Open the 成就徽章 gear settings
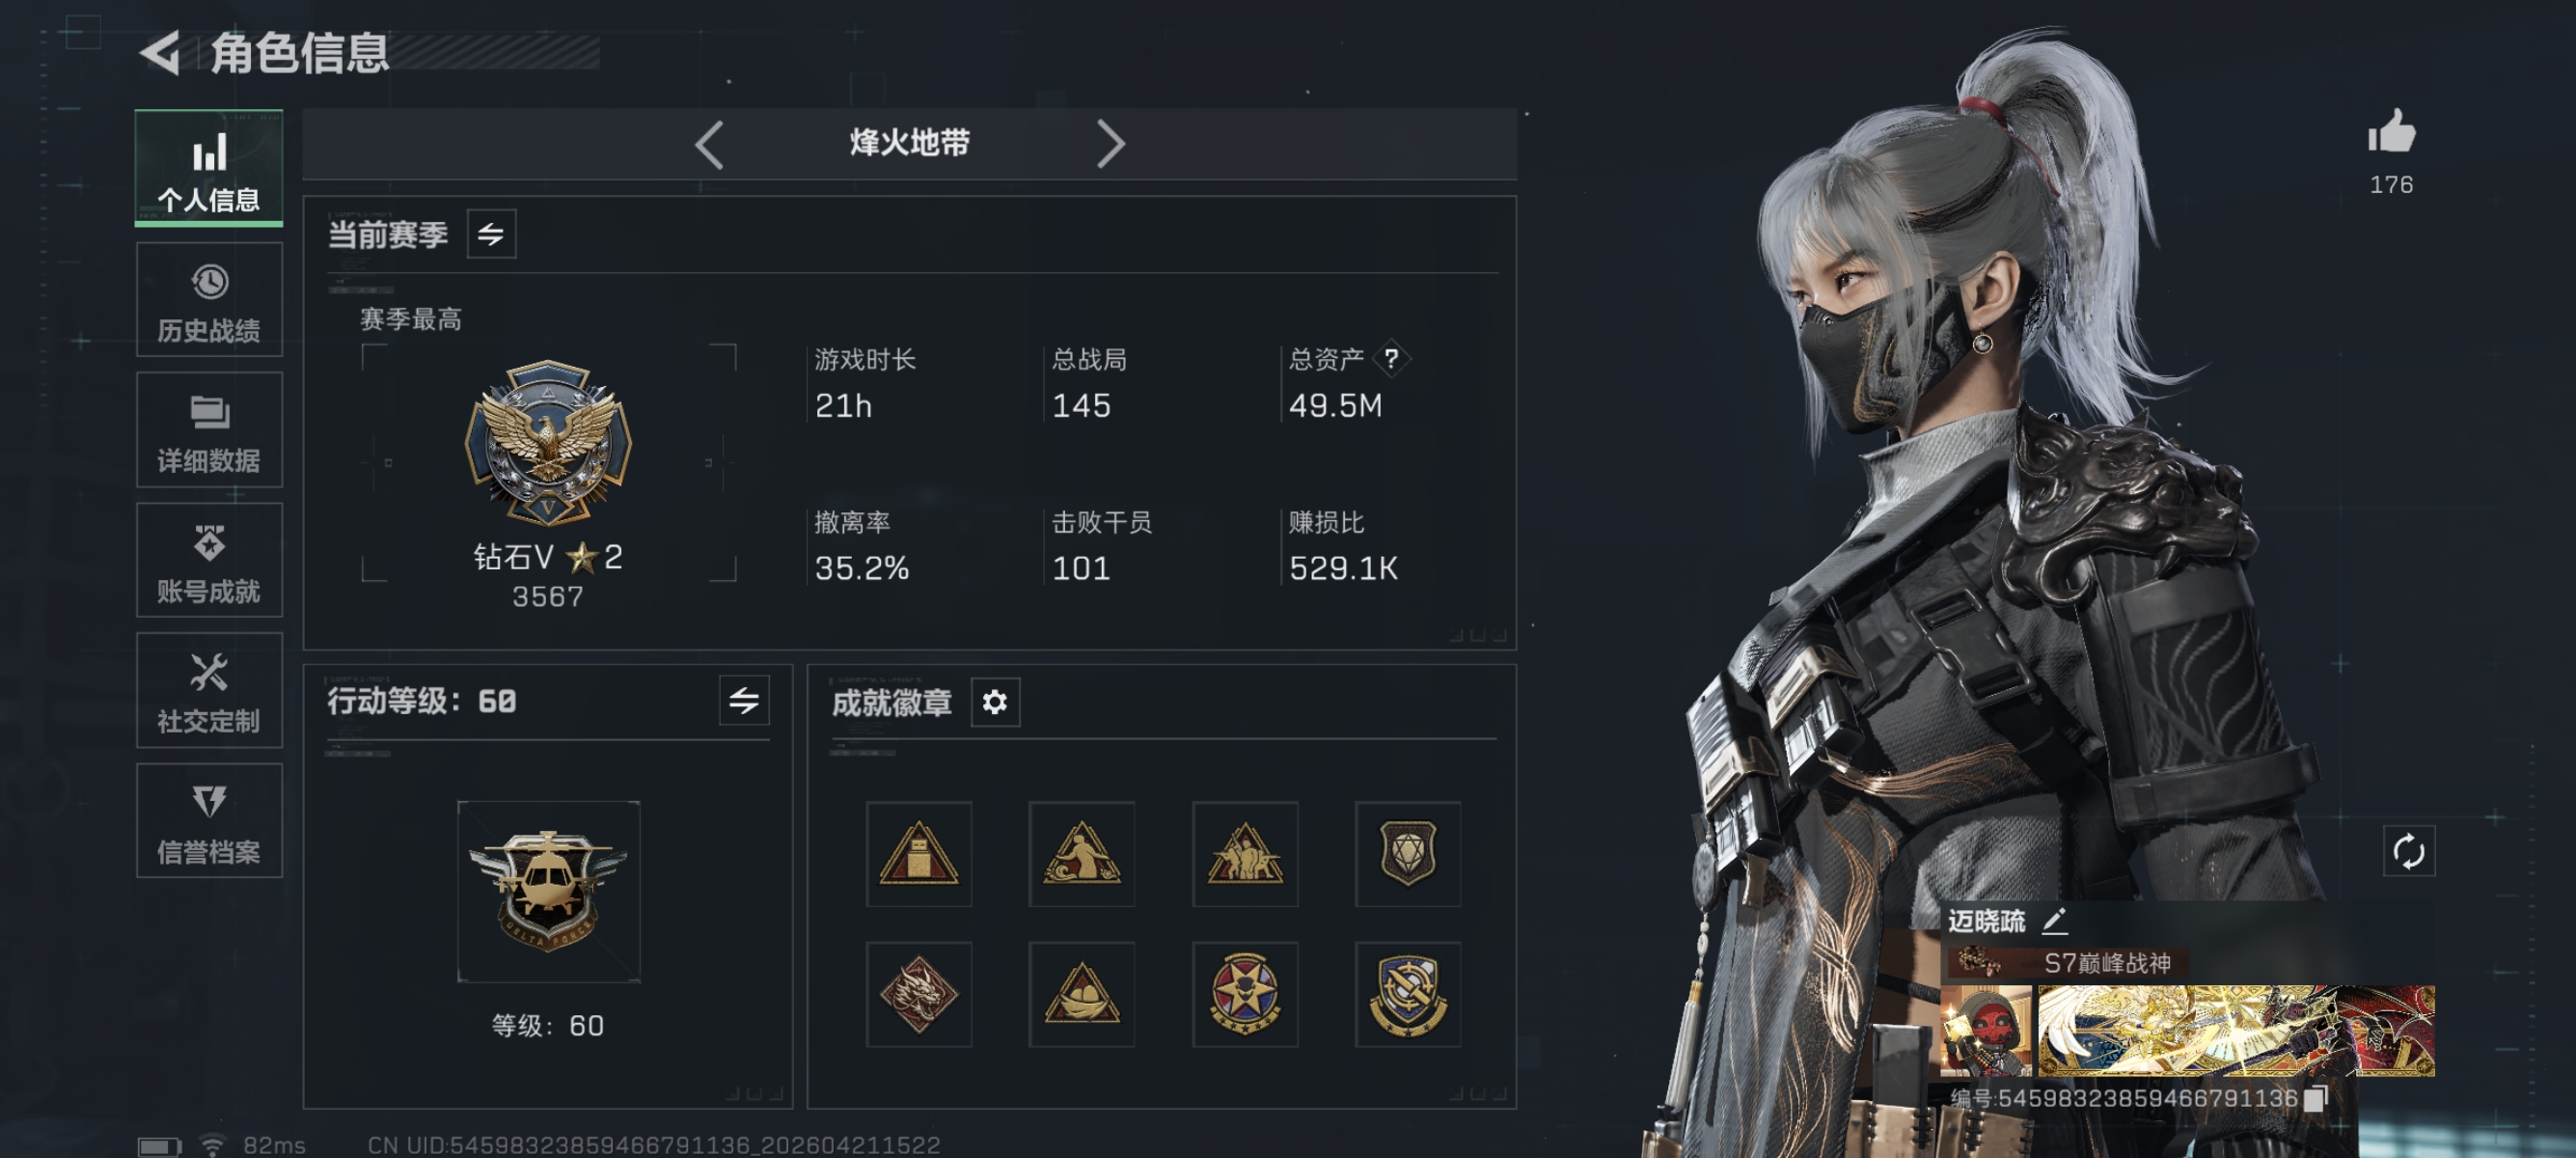 994,702
